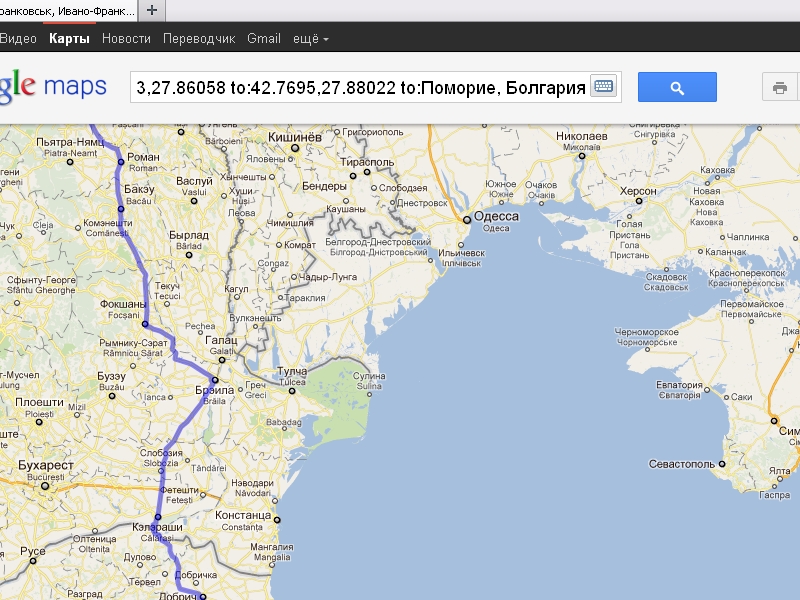Click the print icon button
This screenshot has width=800, height=600.
(x=780, y=87)
